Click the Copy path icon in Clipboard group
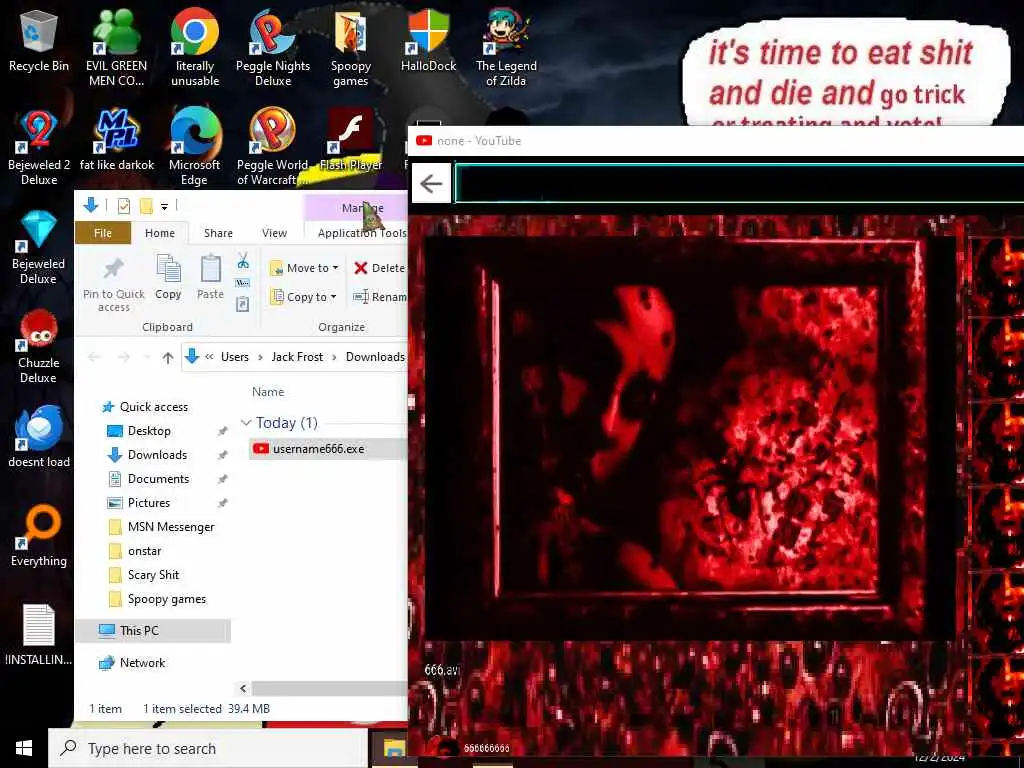Screen dimensions: 1024x768 click(x=243, y=283)
